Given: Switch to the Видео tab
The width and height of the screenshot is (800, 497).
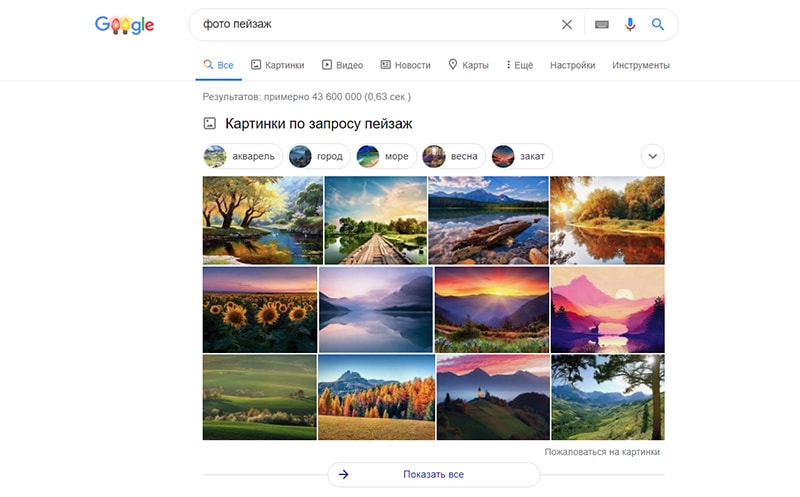Looking at the screenshot, I should pyautogui.click(x=342, y=65).
